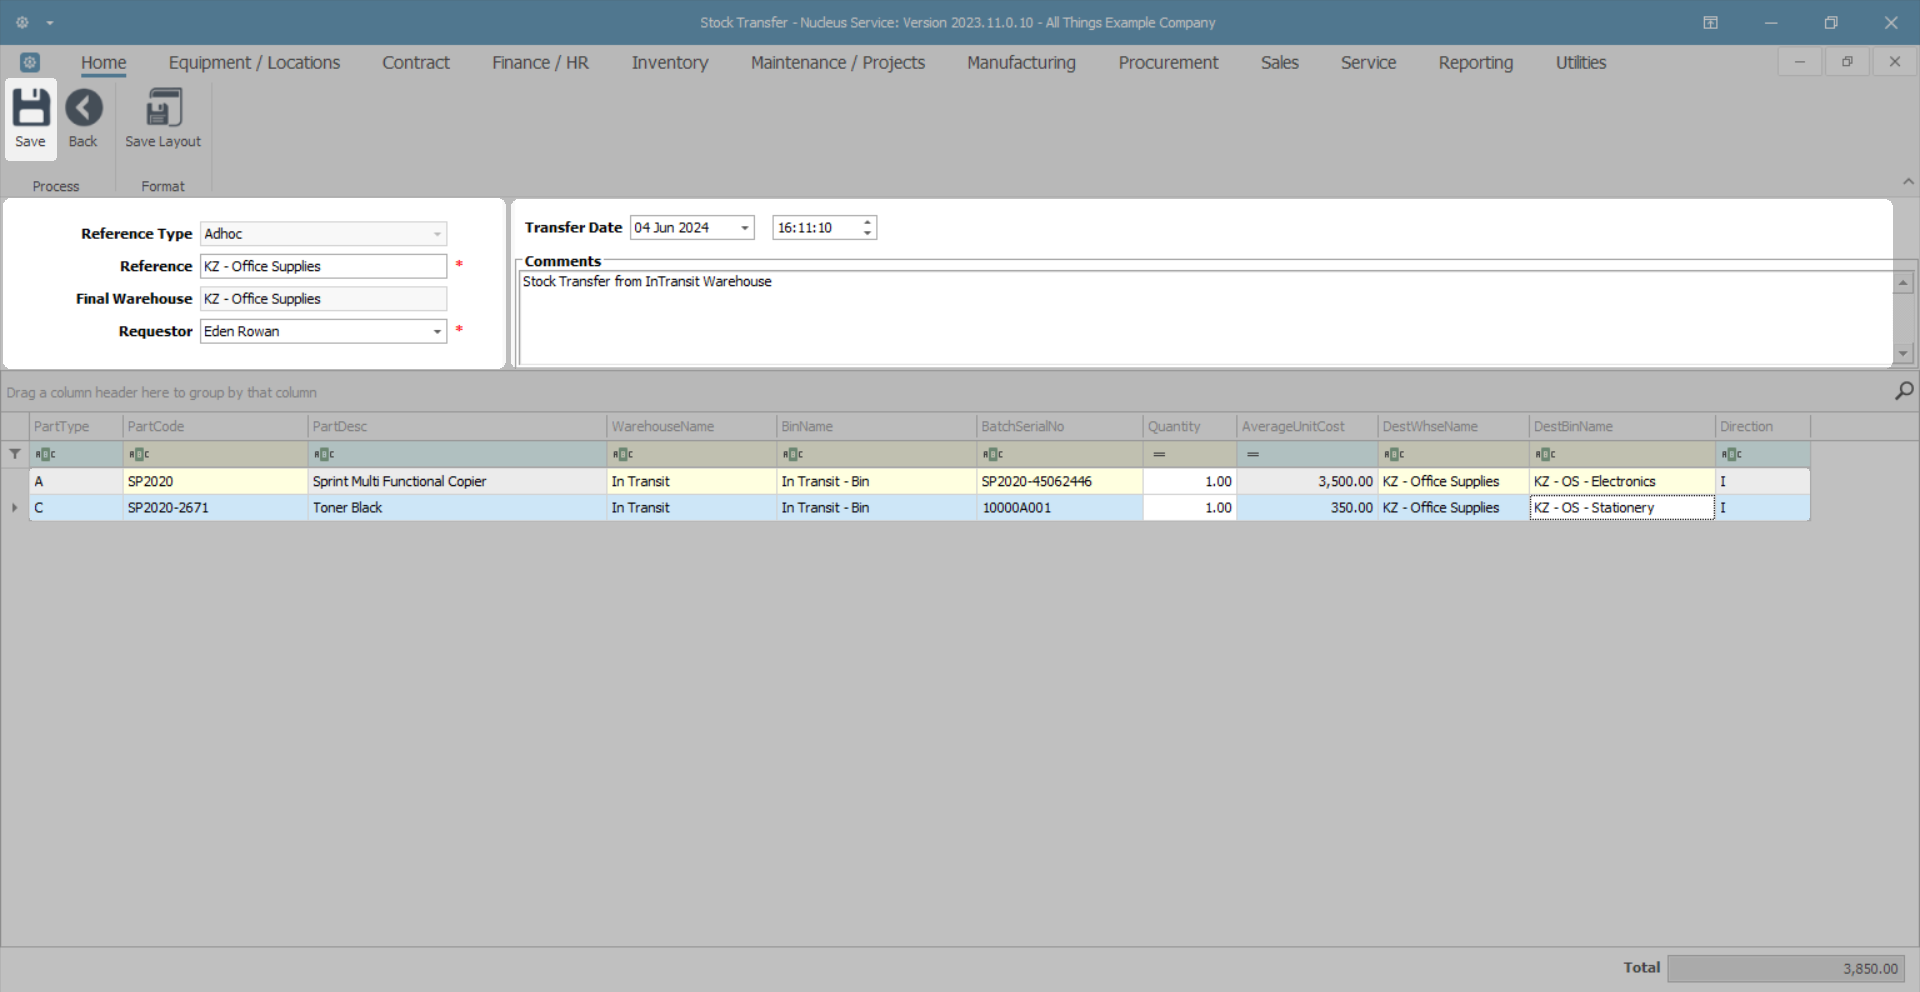Save the stock transfer
1920x992 pixels.
(x=30, y=119)
